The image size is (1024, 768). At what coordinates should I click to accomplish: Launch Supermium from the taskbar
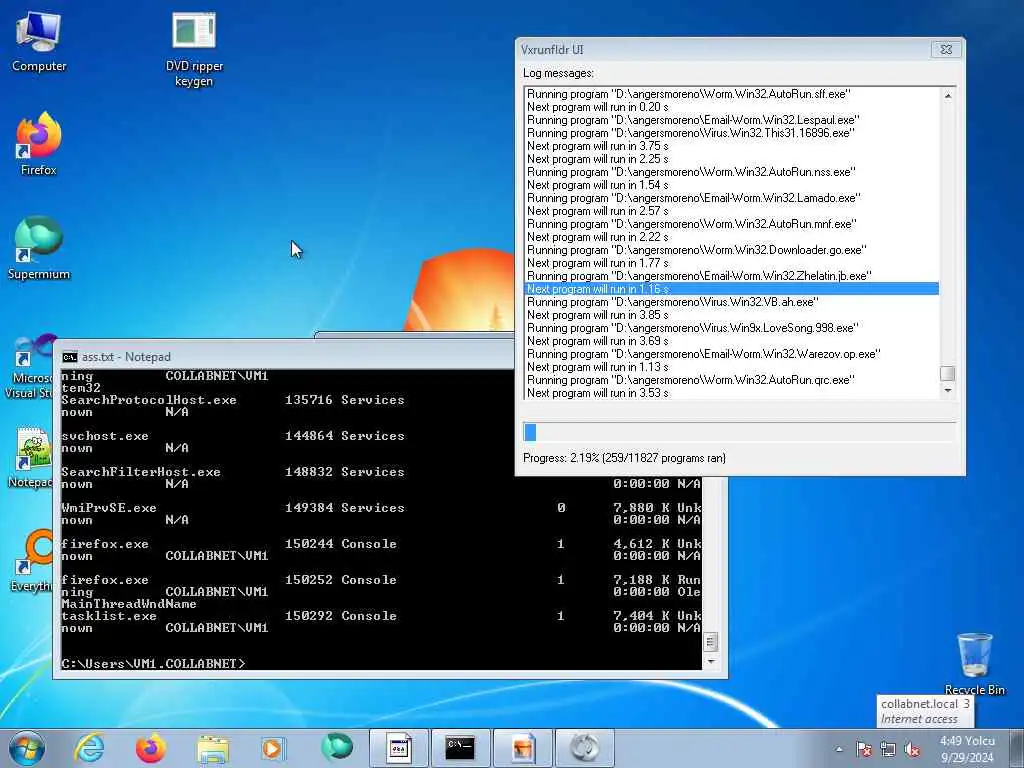[336, 747]
